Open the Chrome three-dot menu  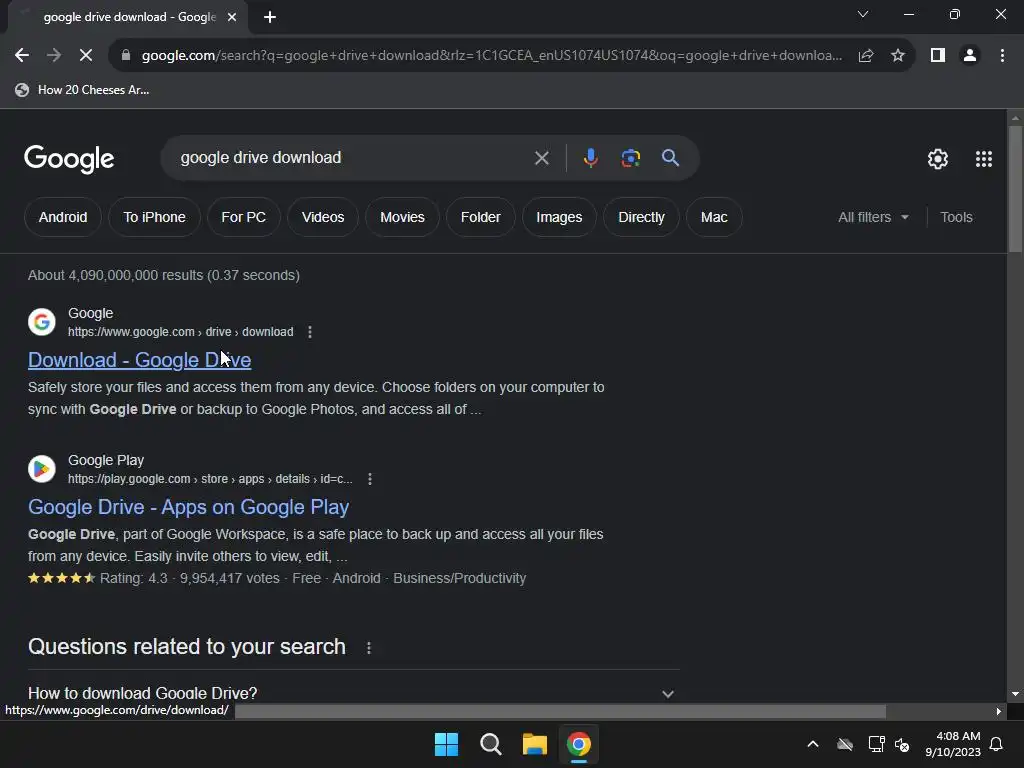1002,56
